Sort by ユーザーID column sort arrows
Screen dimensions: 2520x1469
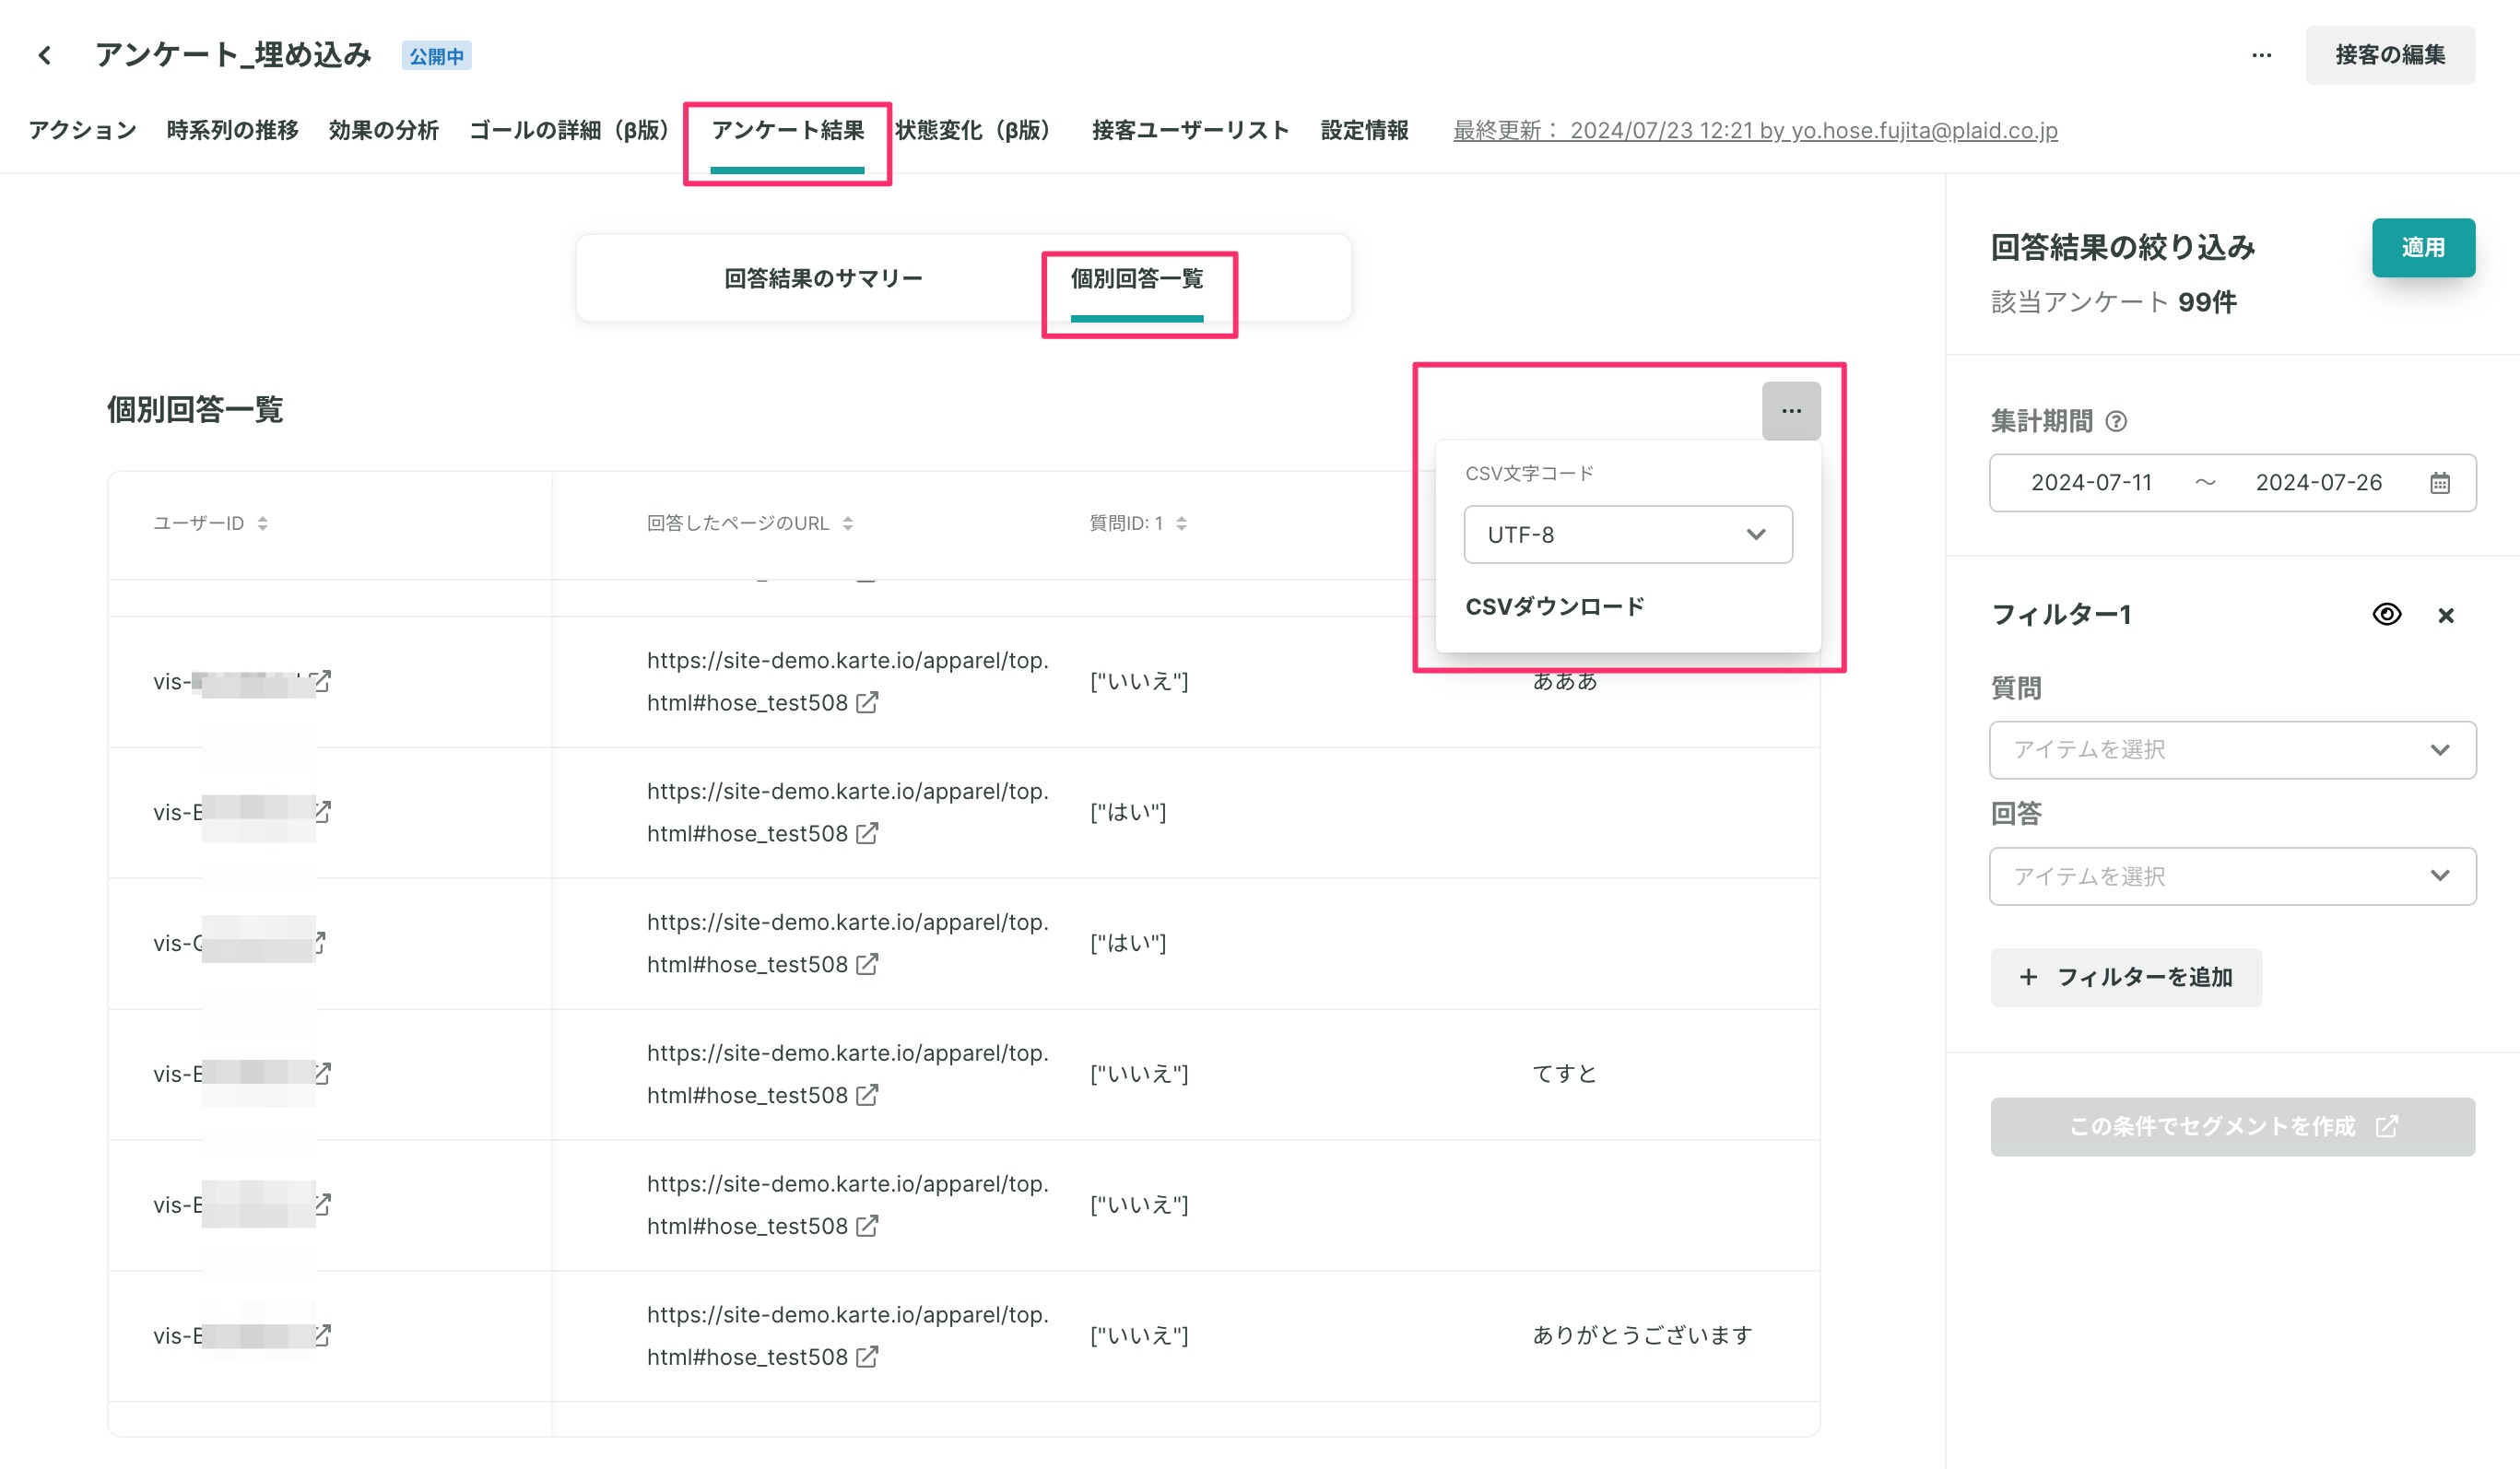[x=262, y=523]
